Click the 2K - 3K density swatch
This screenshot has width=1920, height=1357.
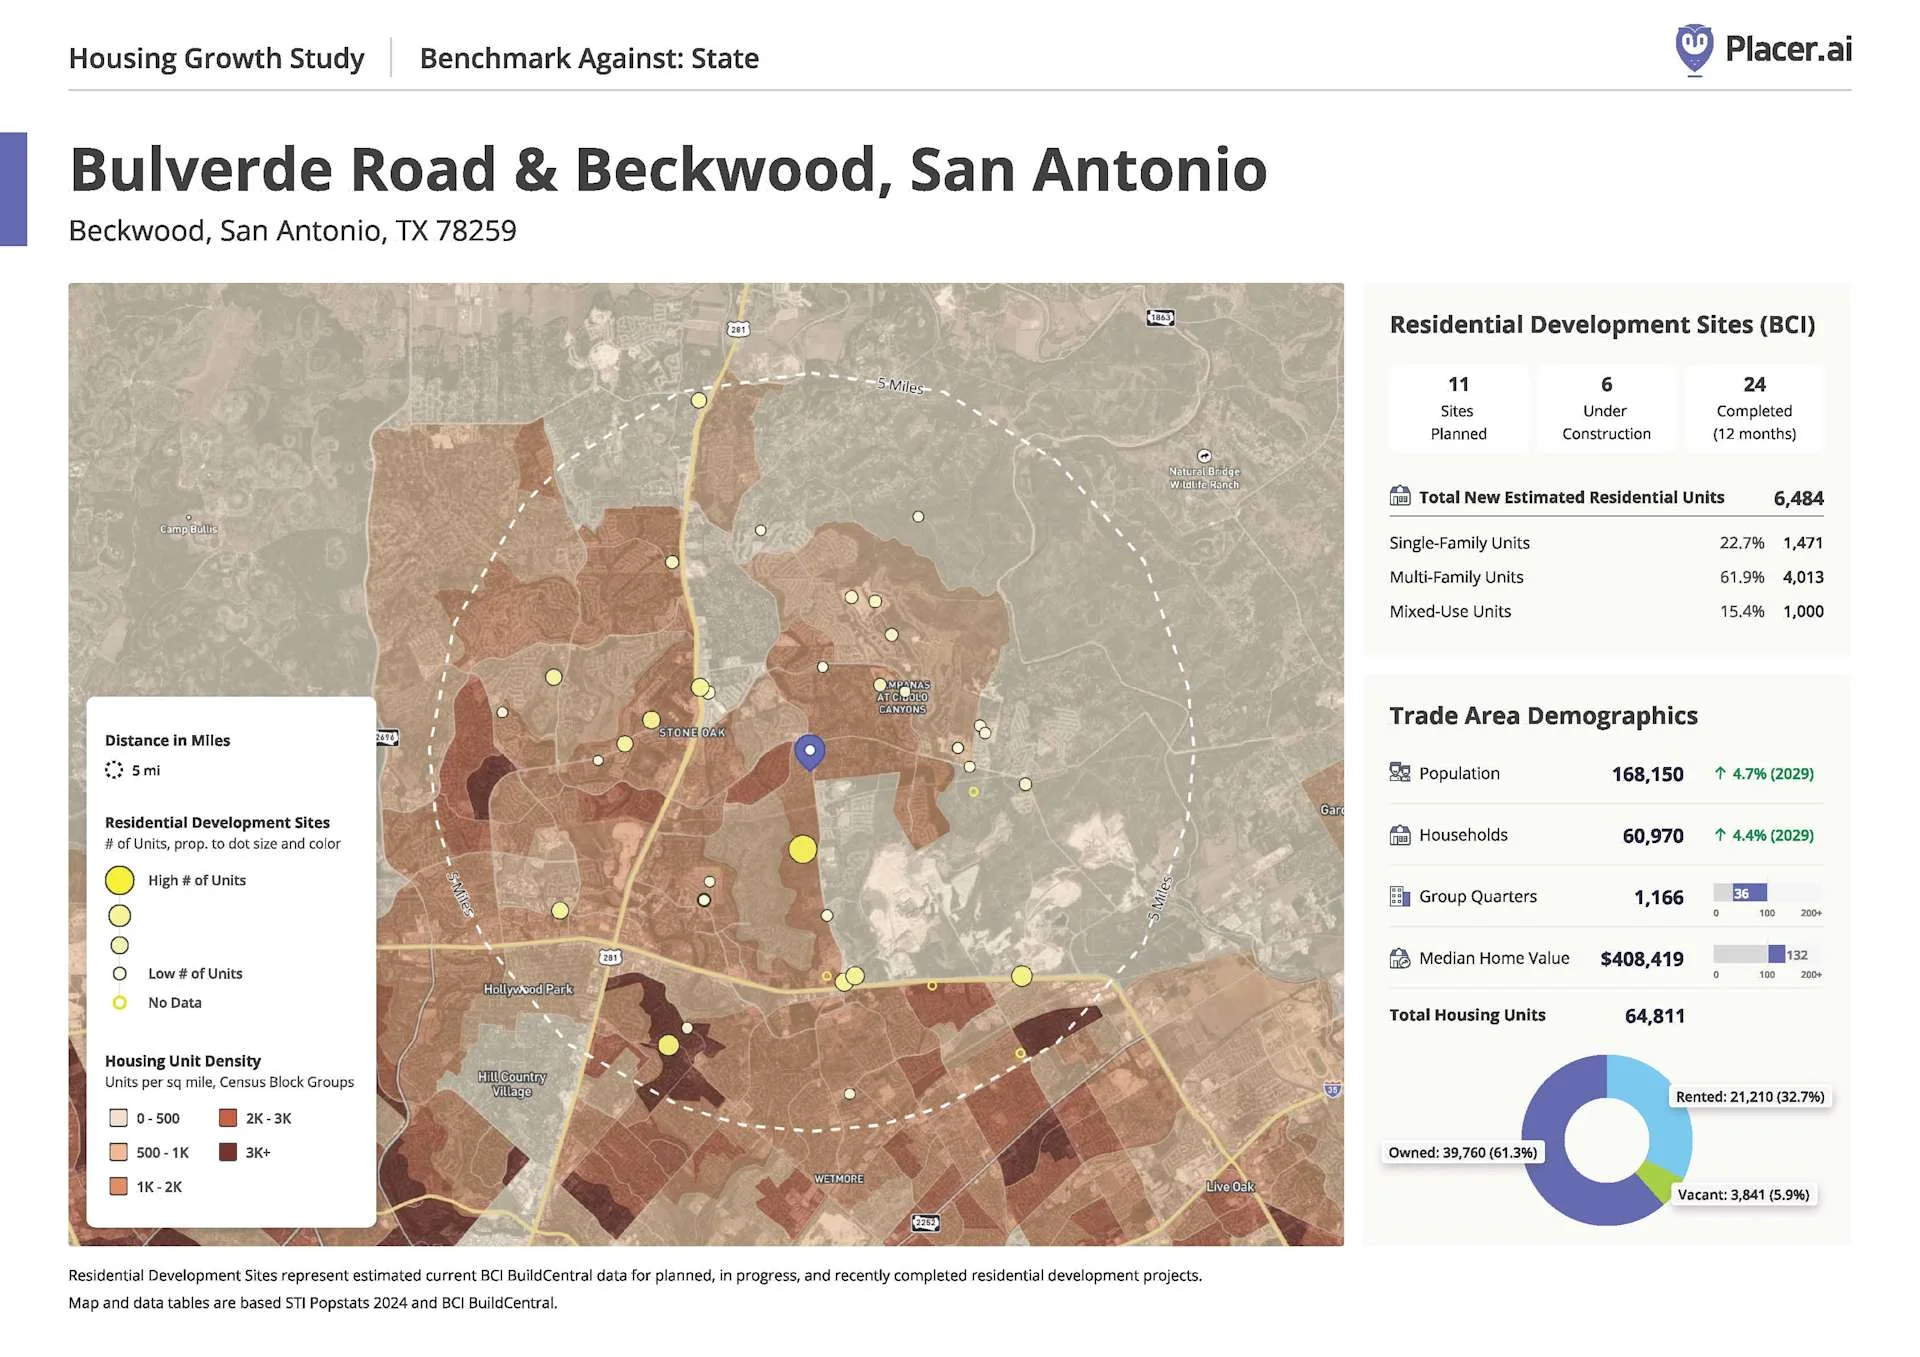pos(228,1118)
